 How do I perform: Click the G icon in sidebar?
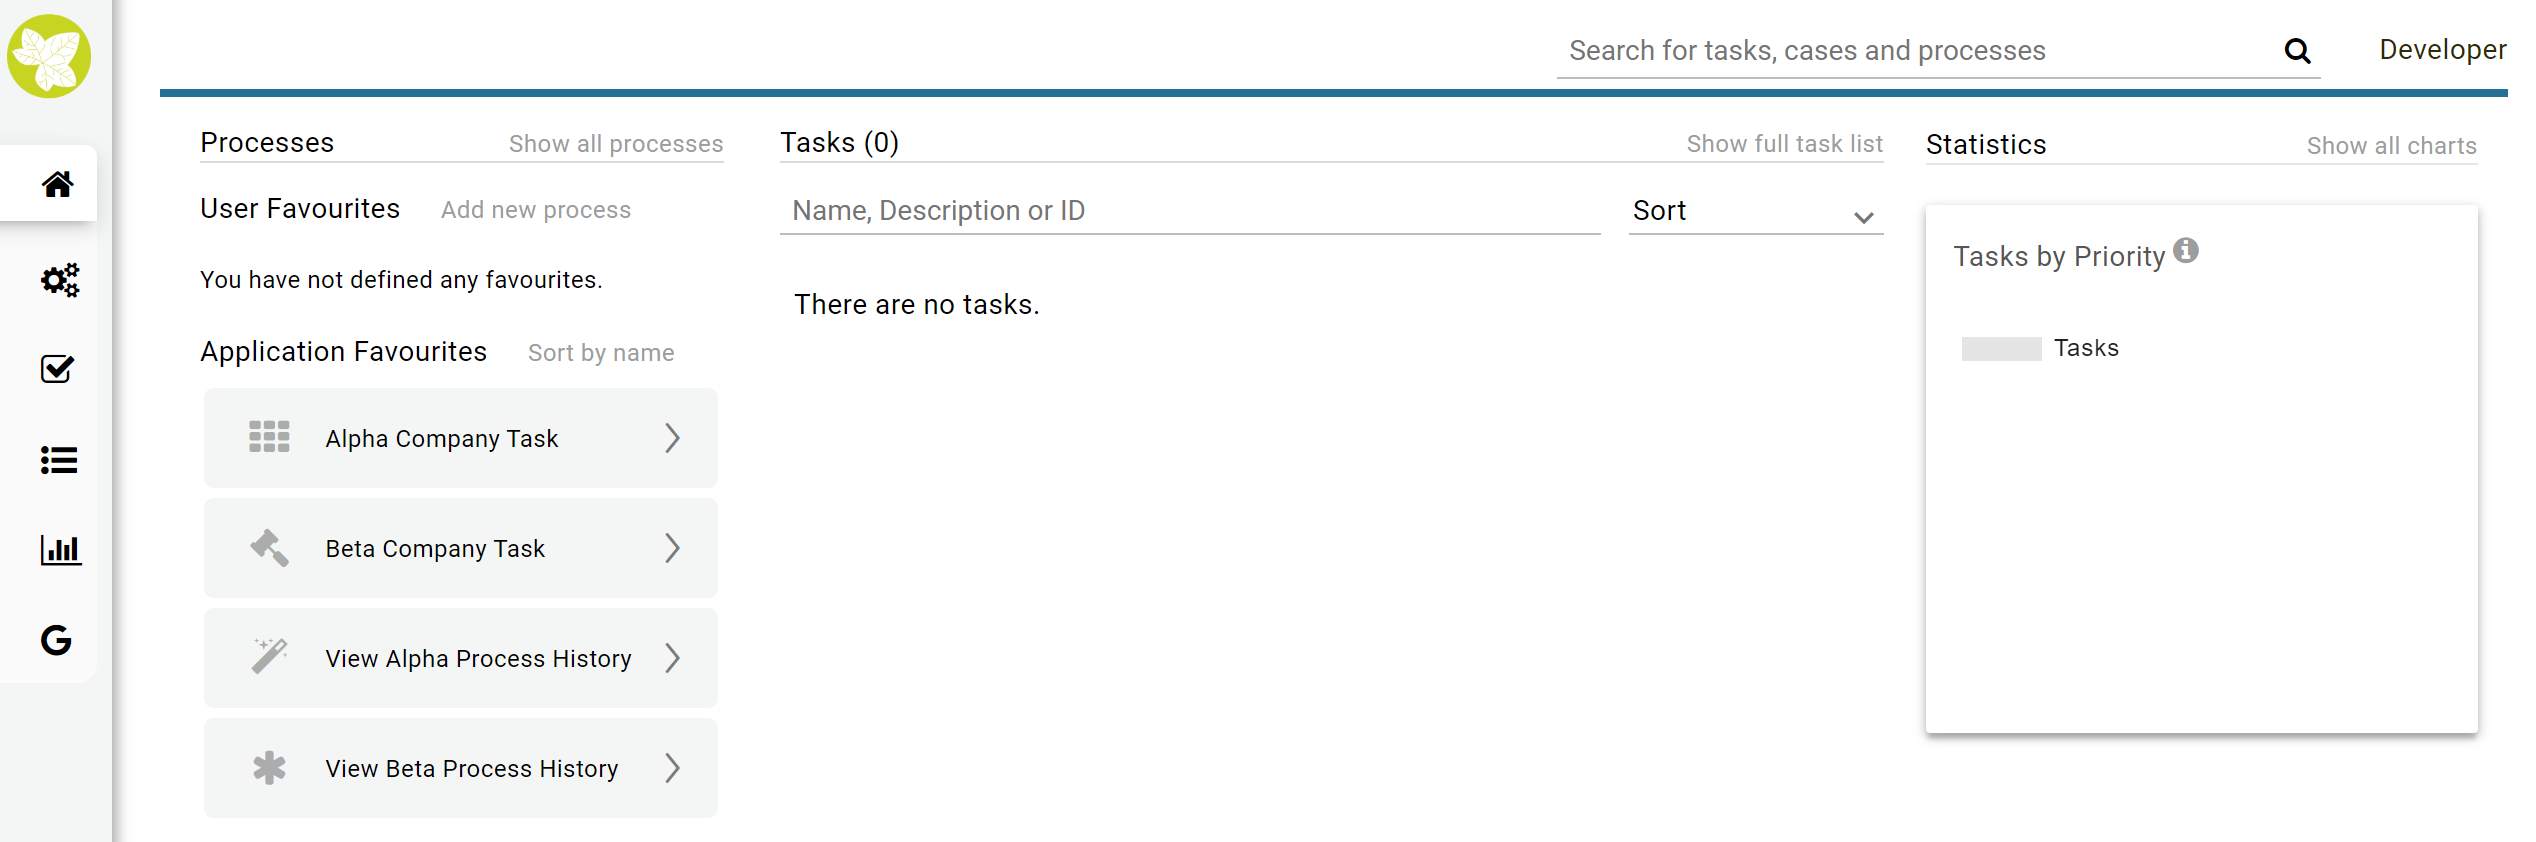56,640
